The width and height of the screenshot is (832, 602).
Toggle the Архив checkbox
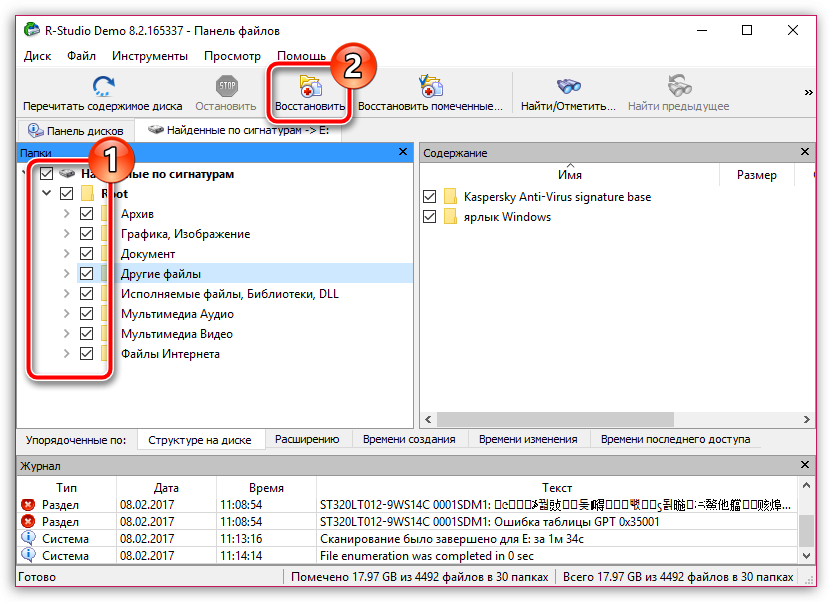click(x=86, y=214)
